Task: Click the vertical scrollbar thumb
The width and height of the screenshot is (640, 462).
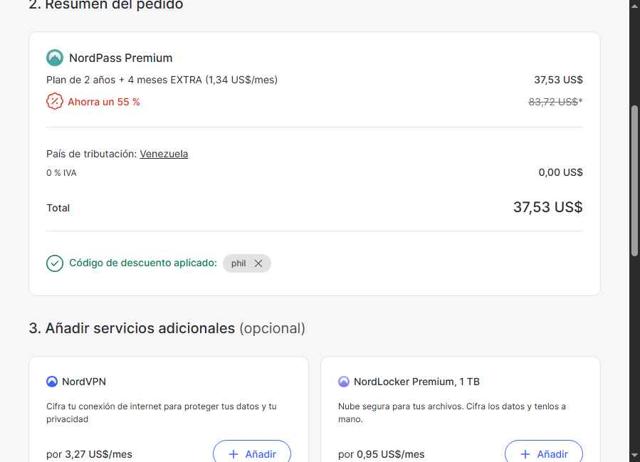Action: tap(634, 180)
